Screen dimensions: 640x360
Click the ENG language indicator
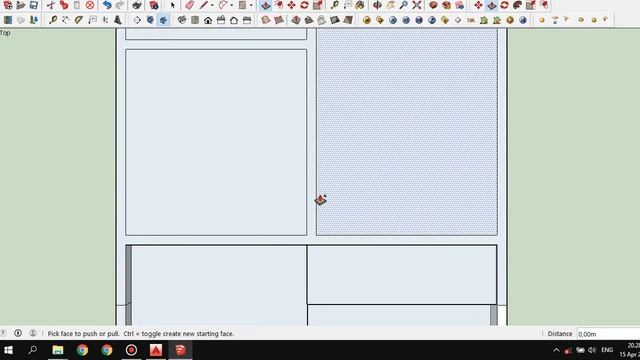(607, 350)
